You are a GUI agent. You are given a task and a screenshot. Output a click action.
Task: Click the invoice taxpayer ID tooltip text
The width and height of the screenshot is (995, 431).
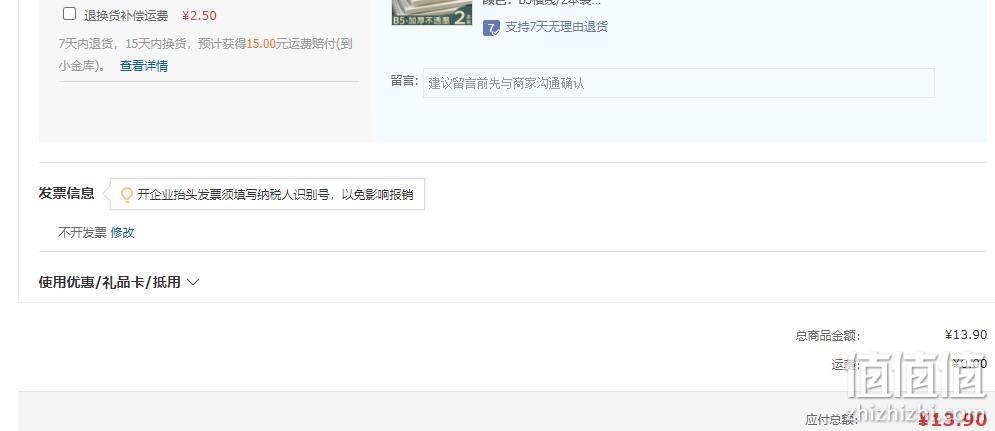(275, 195)
